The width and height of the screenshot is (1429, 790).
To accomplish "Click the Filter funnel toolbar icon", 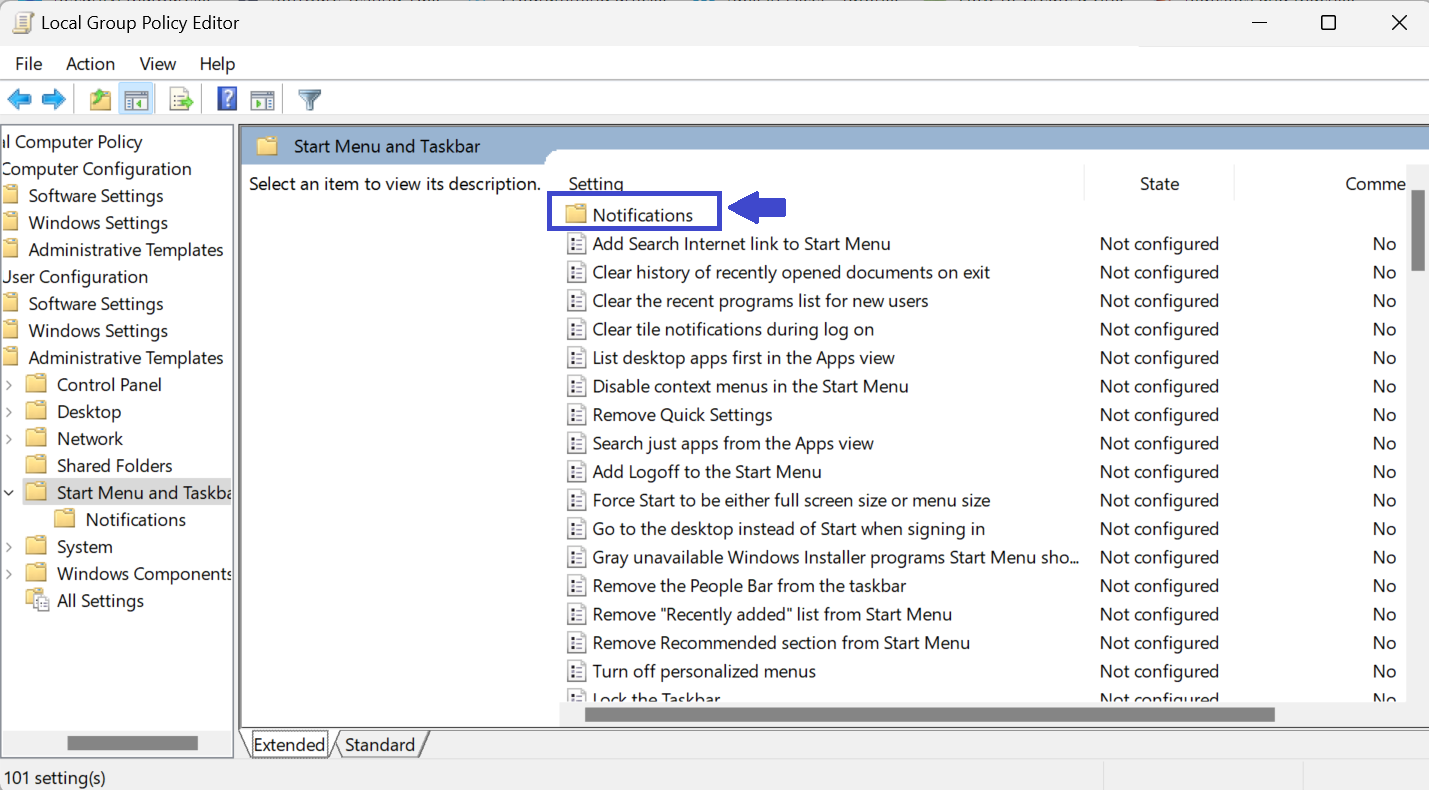I will point(310,99).
